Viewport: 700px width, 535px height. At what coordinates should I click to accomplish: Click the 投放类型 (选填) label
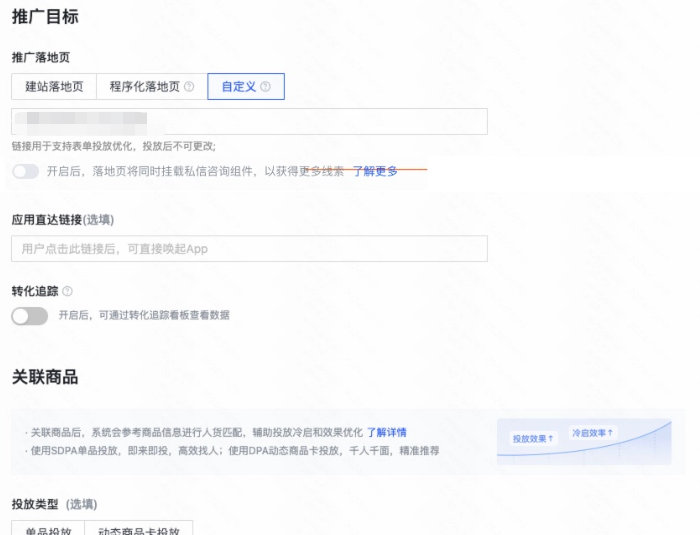54,504
